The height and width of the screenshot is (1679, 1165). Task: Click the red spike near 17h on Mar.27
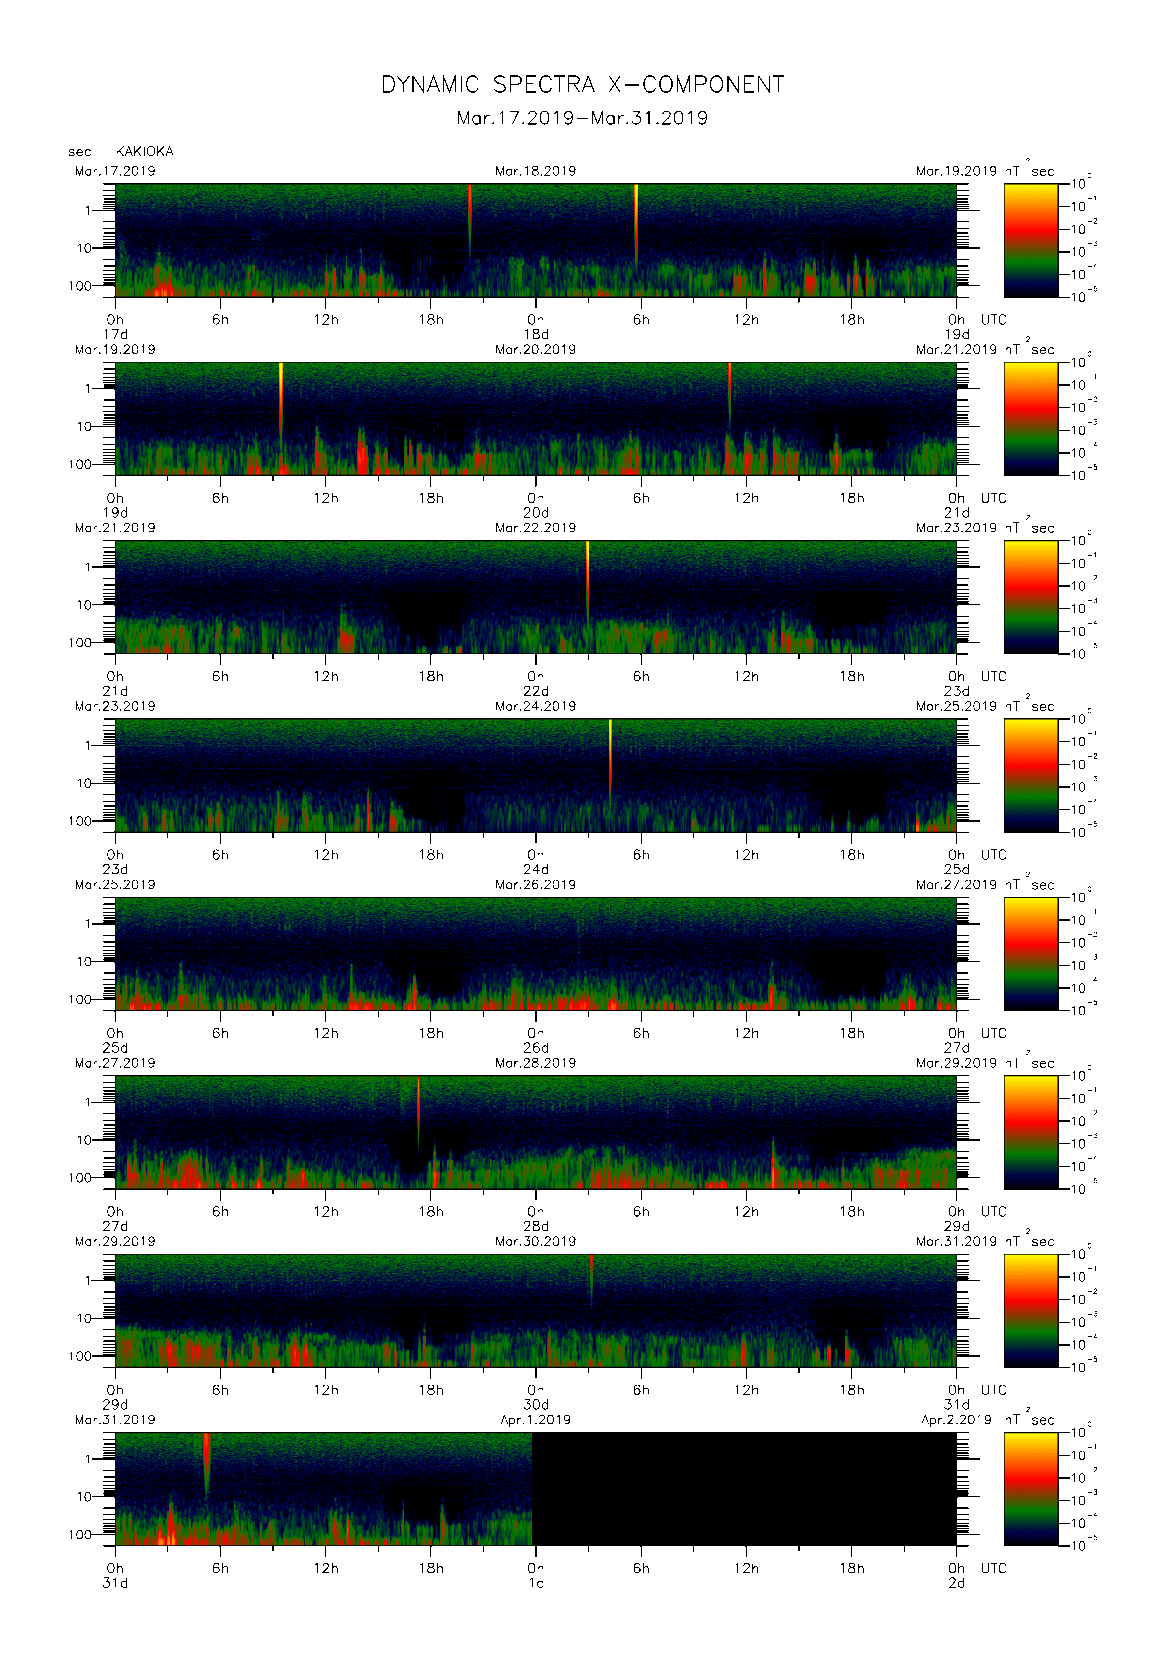pyautogui.click(x=418, y=1113)
